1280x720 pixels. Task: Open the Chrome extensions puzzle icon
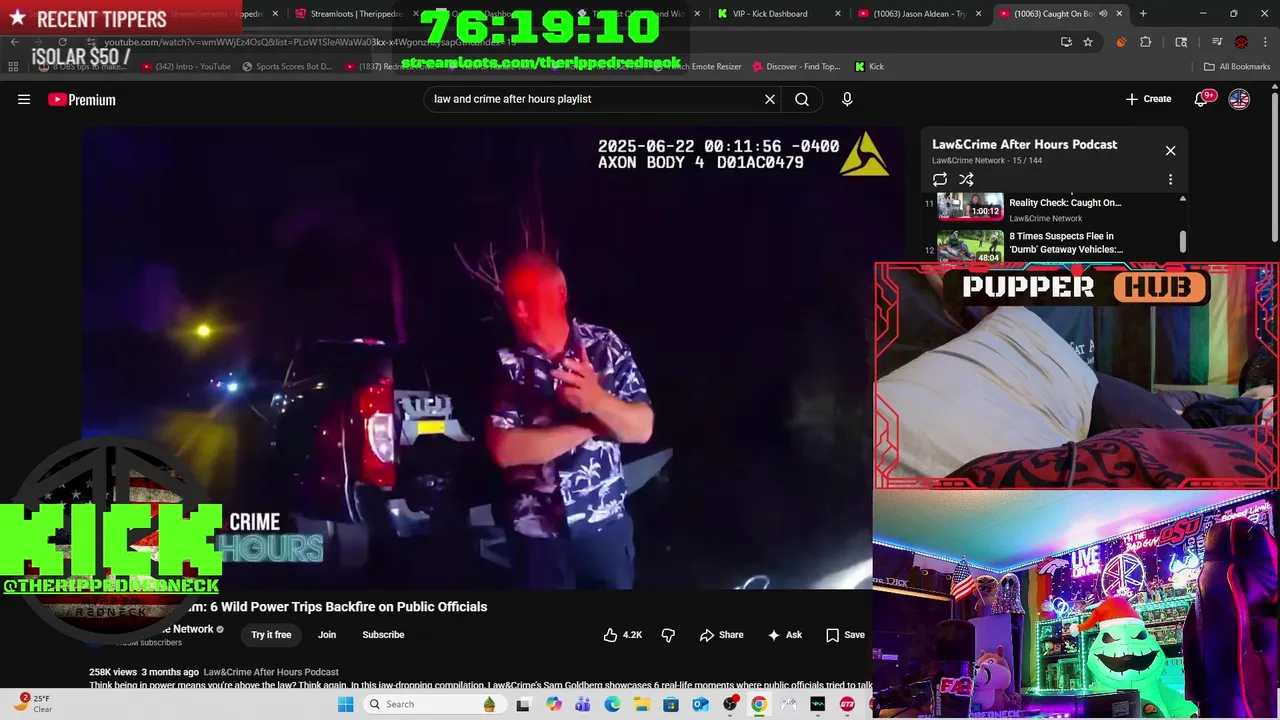click(x=1146, y=42)
